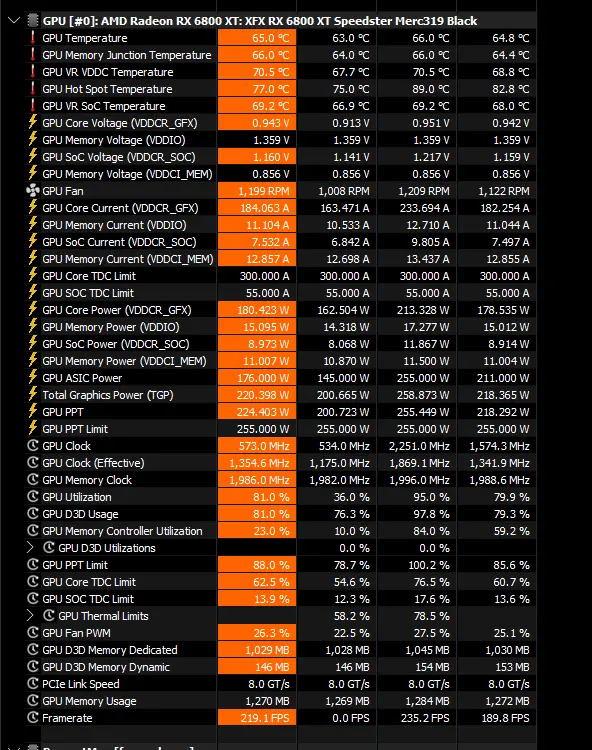592x750 pixels.
Task: Click current GPU Clock (Effective) 1,354.6 MHz
Action: [259, 463]
